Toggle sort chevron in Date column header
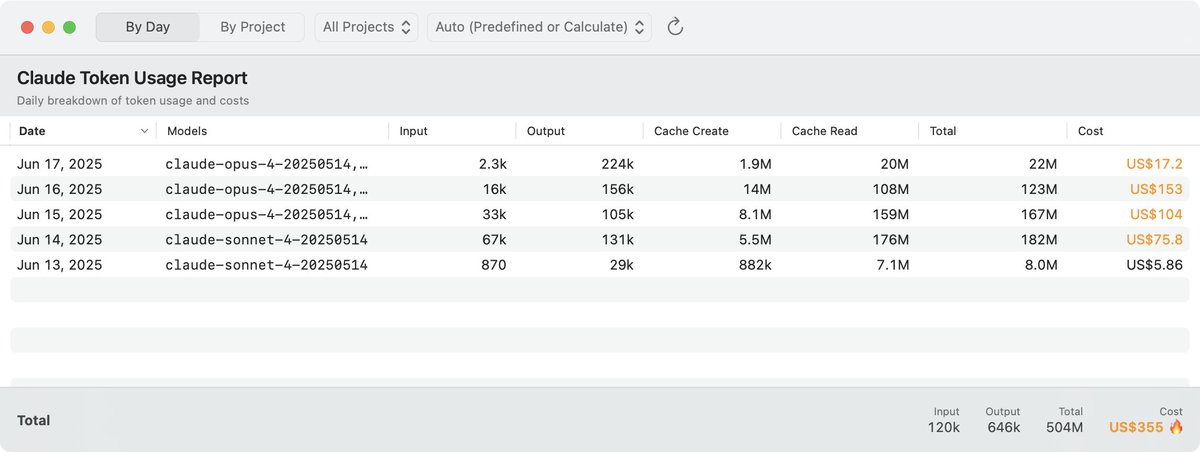Viewport: 1200px width, 452px height. click(x=145, y=131)
